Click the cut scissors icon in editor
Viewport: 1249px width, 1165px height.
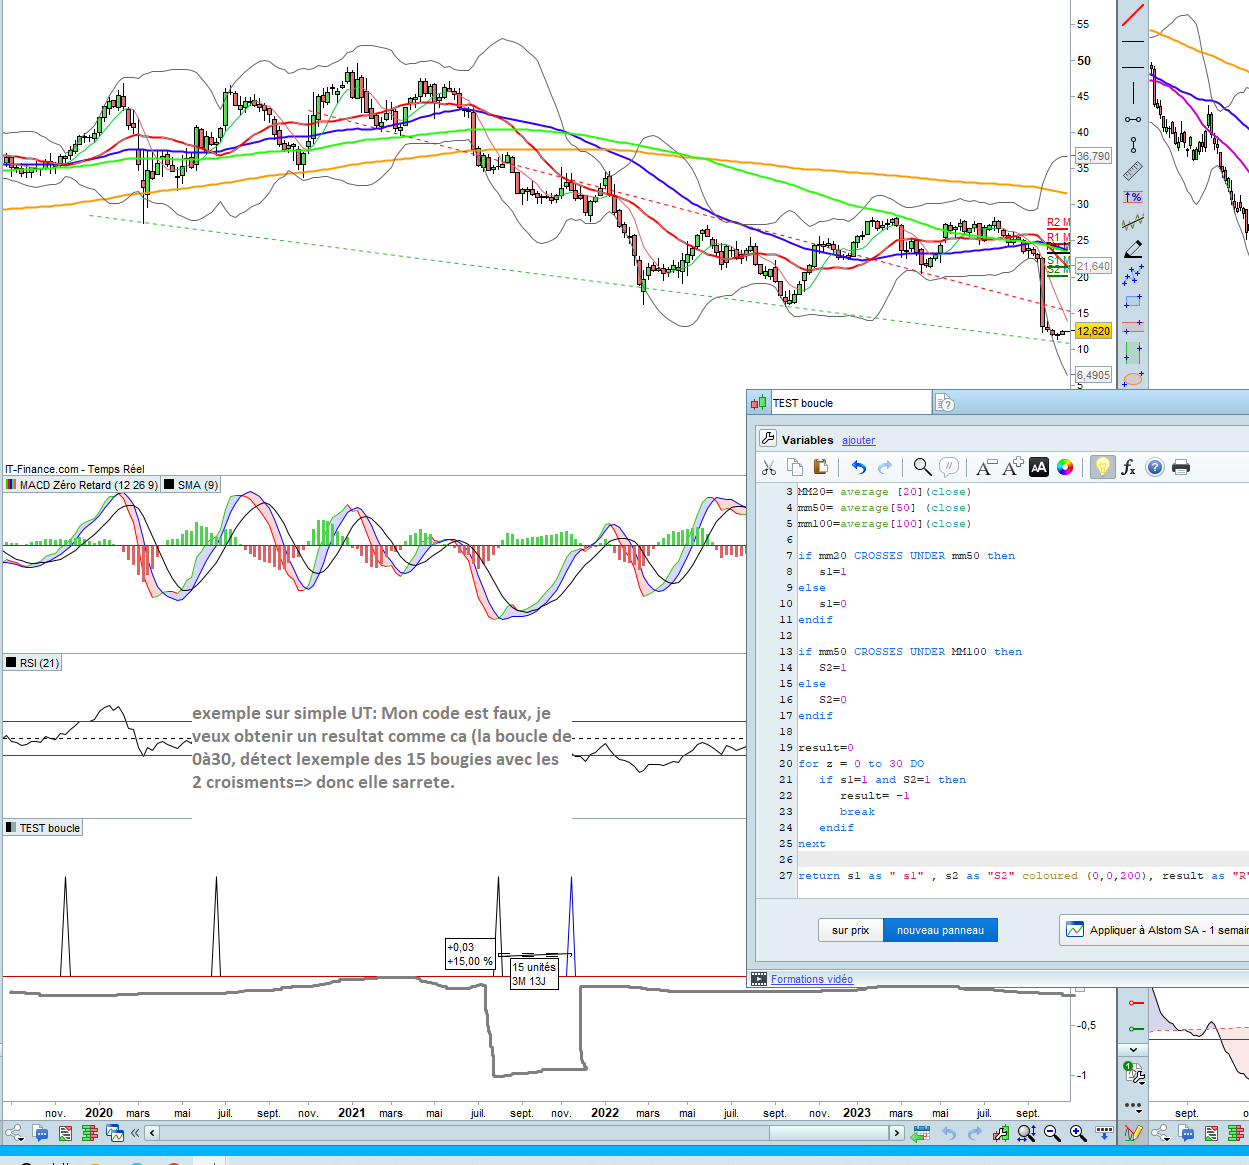click(769, 467)
